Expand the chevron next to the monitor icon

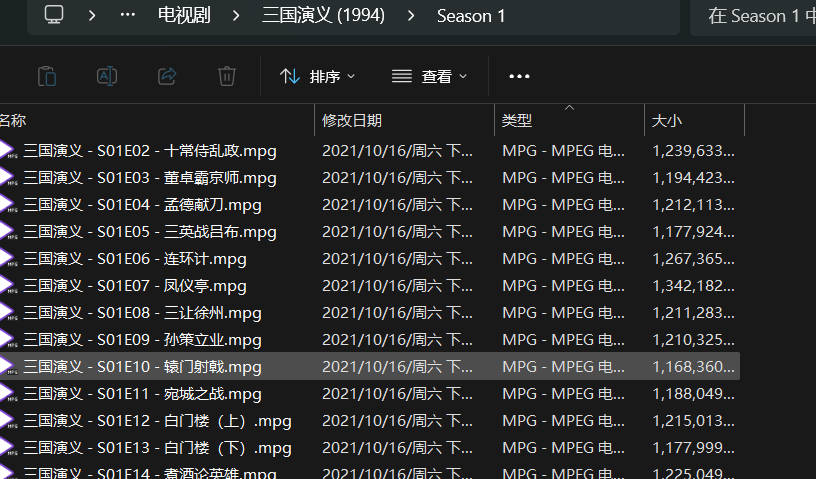click(x=92, y=16)
